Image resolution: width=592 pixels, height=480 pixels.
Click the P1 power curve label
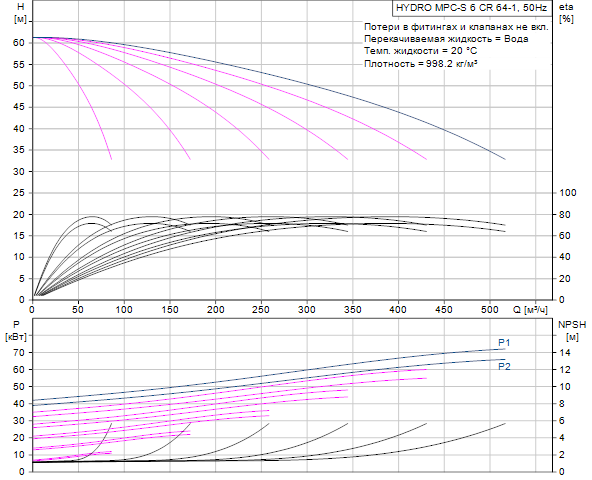pos(504,343)
